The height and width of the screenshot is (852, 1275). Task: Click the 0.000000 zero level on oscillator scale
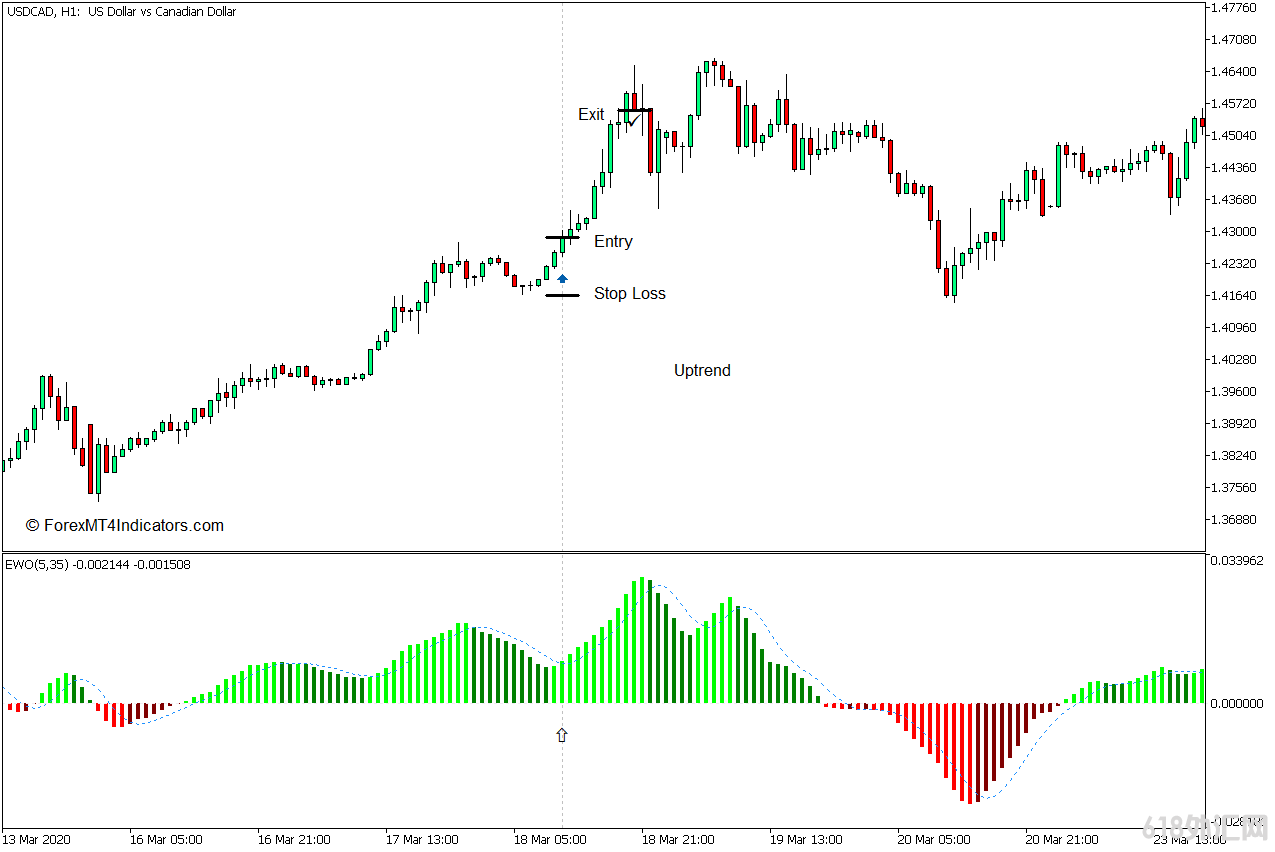tap(1236, 704)
